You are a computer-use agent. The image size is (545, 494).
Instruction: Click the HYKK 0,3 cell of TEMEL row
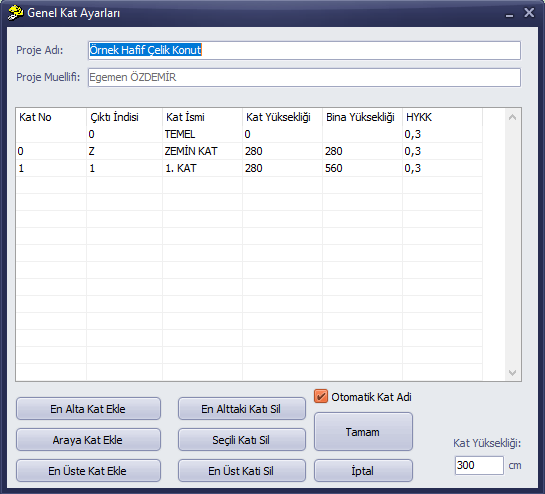[442, 134]
